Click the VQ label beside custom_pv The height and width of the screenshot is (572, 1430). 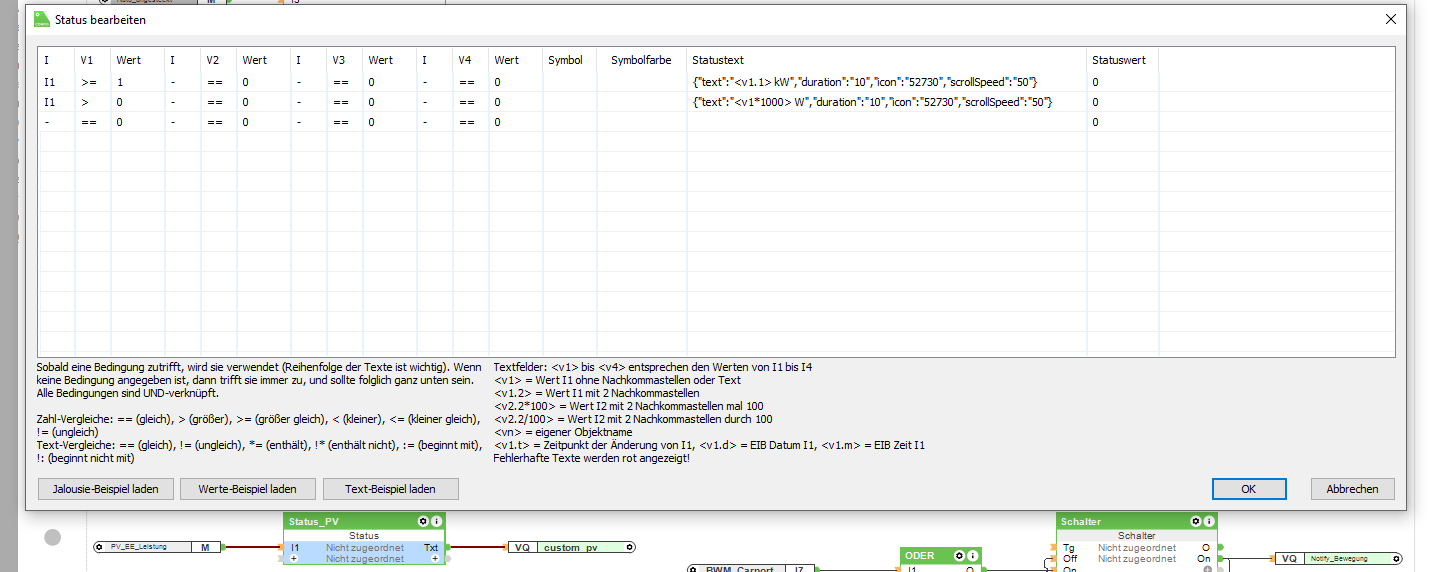pos(523,547)
